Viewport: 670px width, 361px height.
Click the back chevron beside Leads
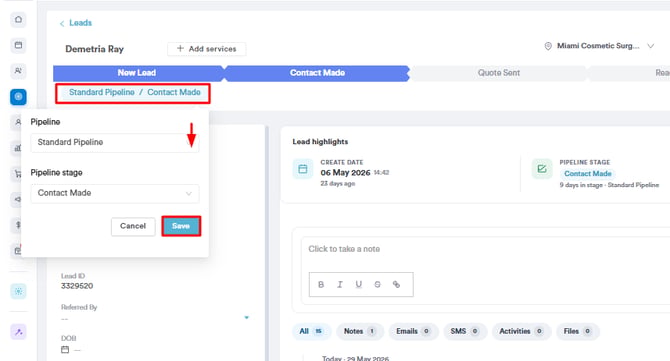(x=62, y=23)
